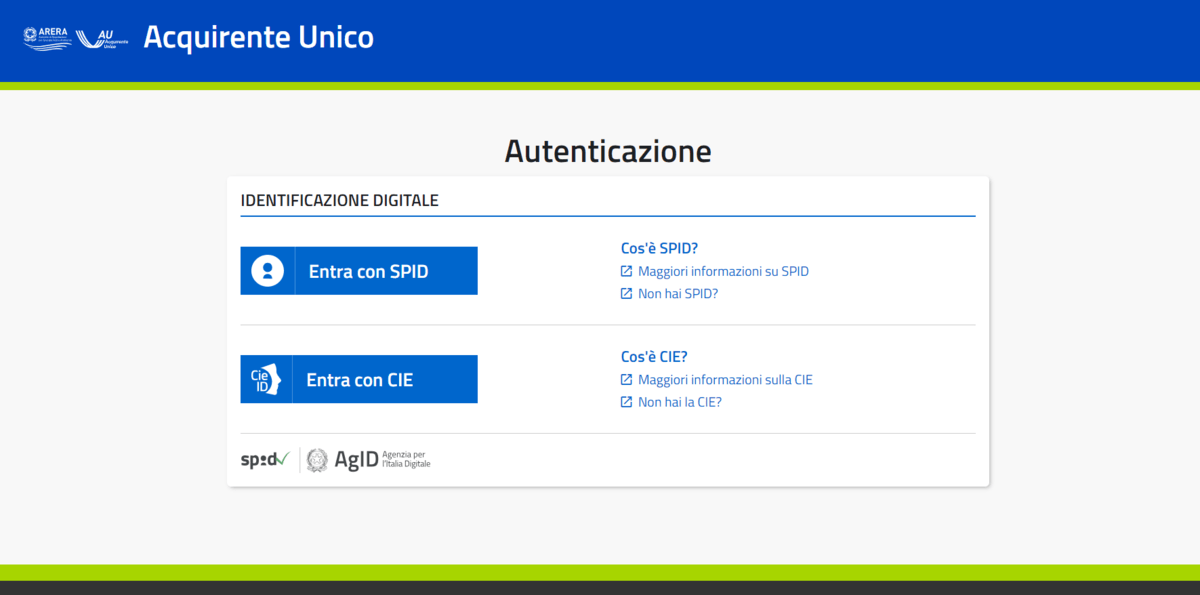
Task: Click the external link icon beside Non hai SPID?
Action: tap(625, 293)
